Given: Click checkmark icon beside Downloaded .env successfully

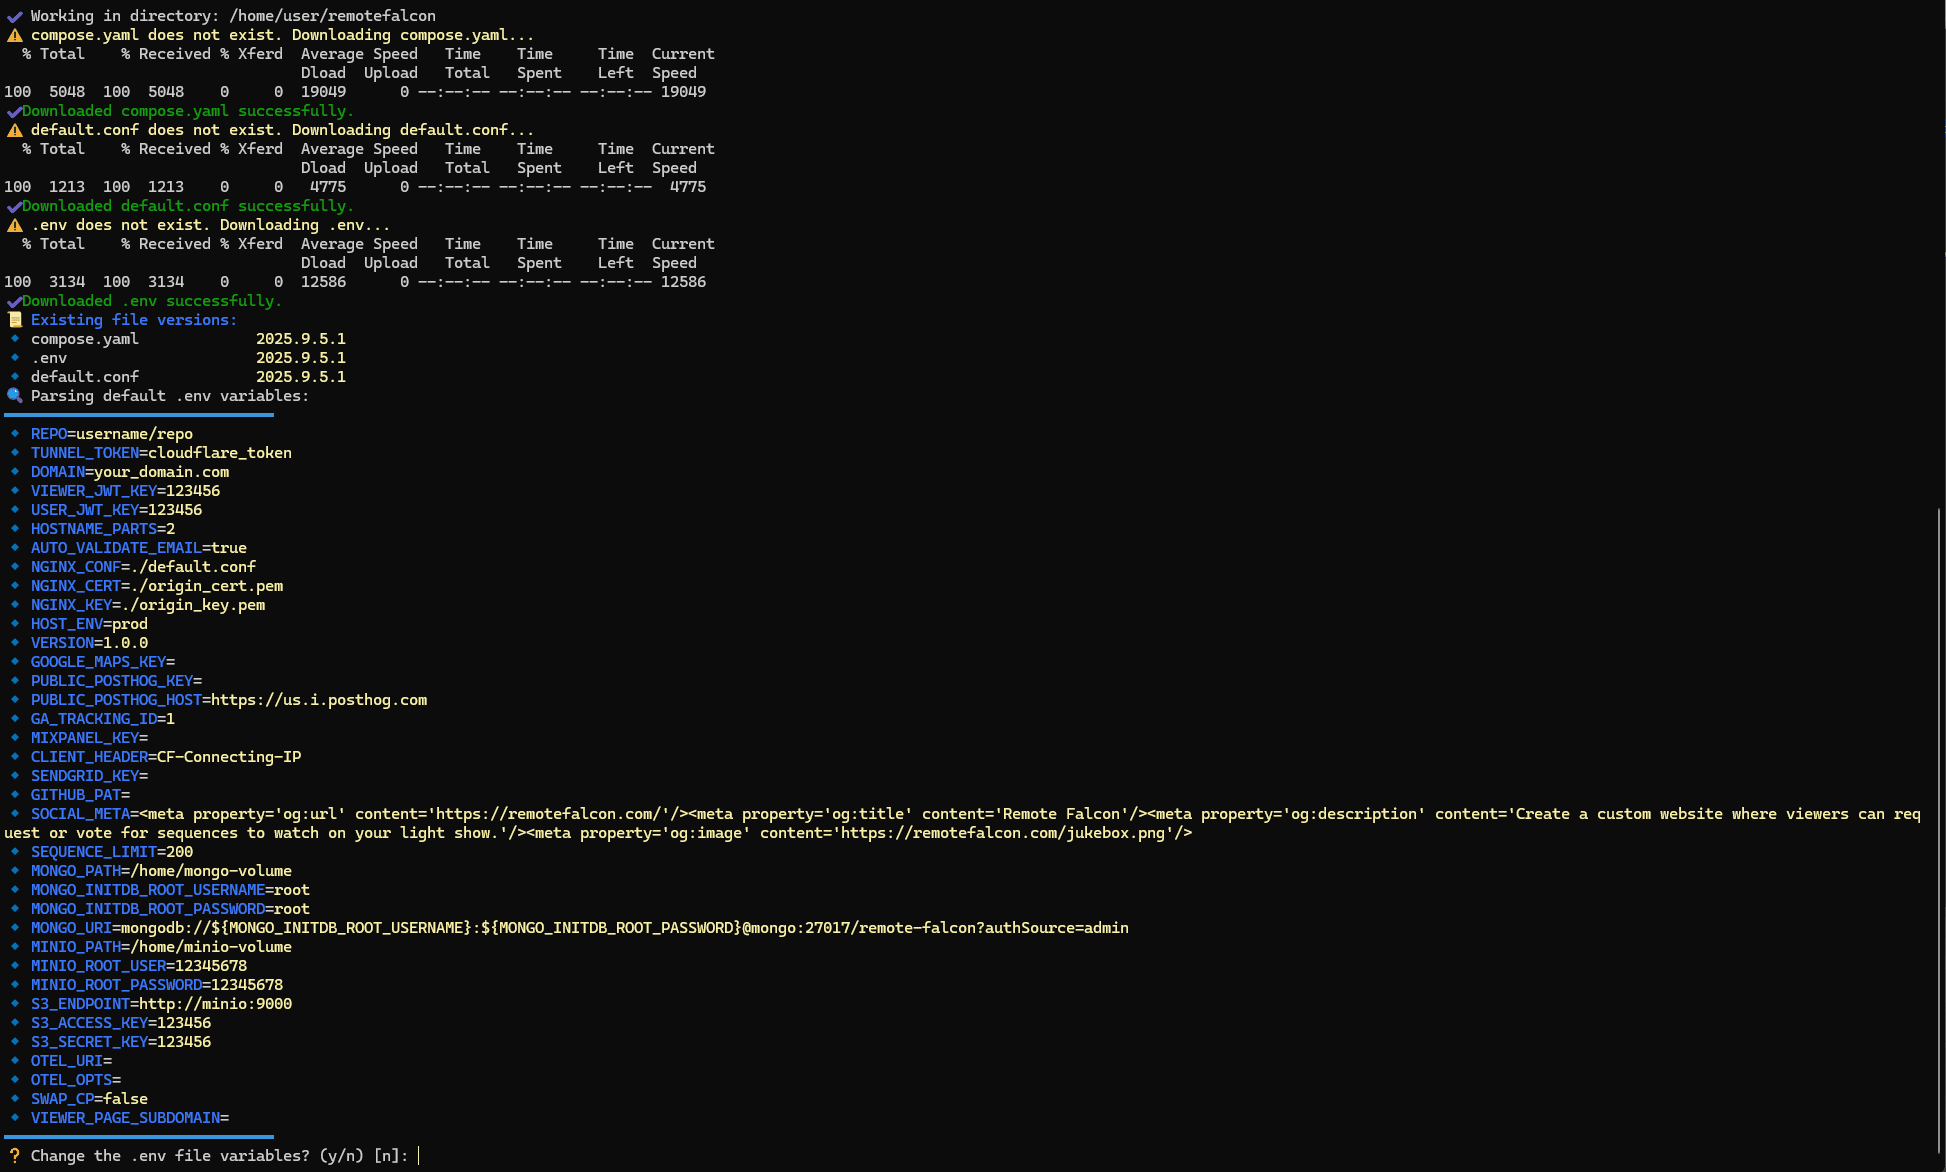Looking at the screenshot, I should 14,302.
